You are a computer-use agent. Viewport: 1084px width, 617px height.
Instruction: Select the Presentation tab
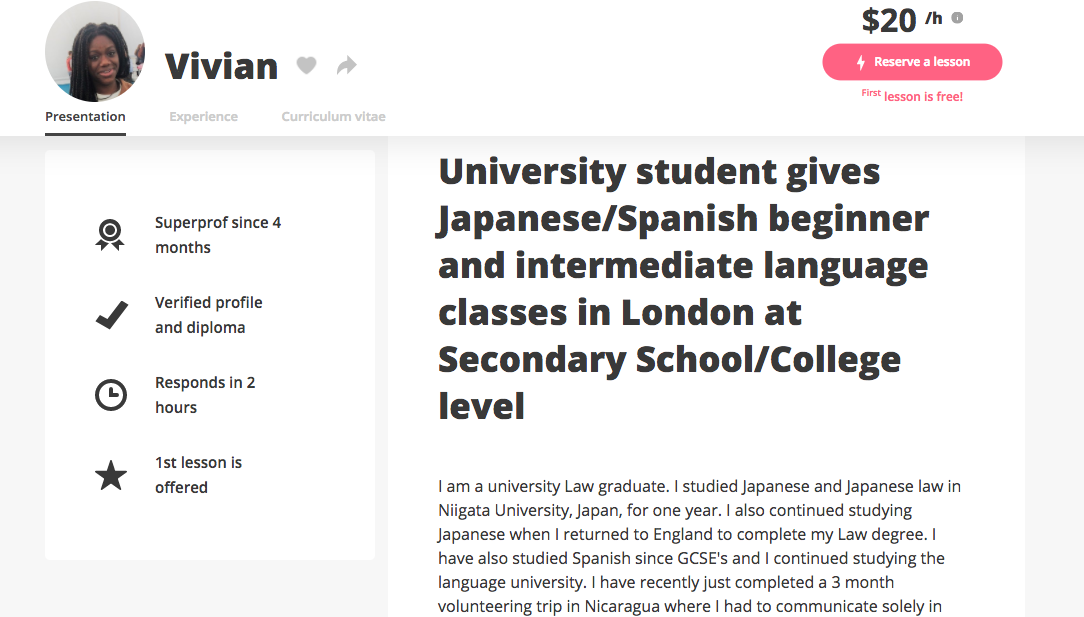85,116
